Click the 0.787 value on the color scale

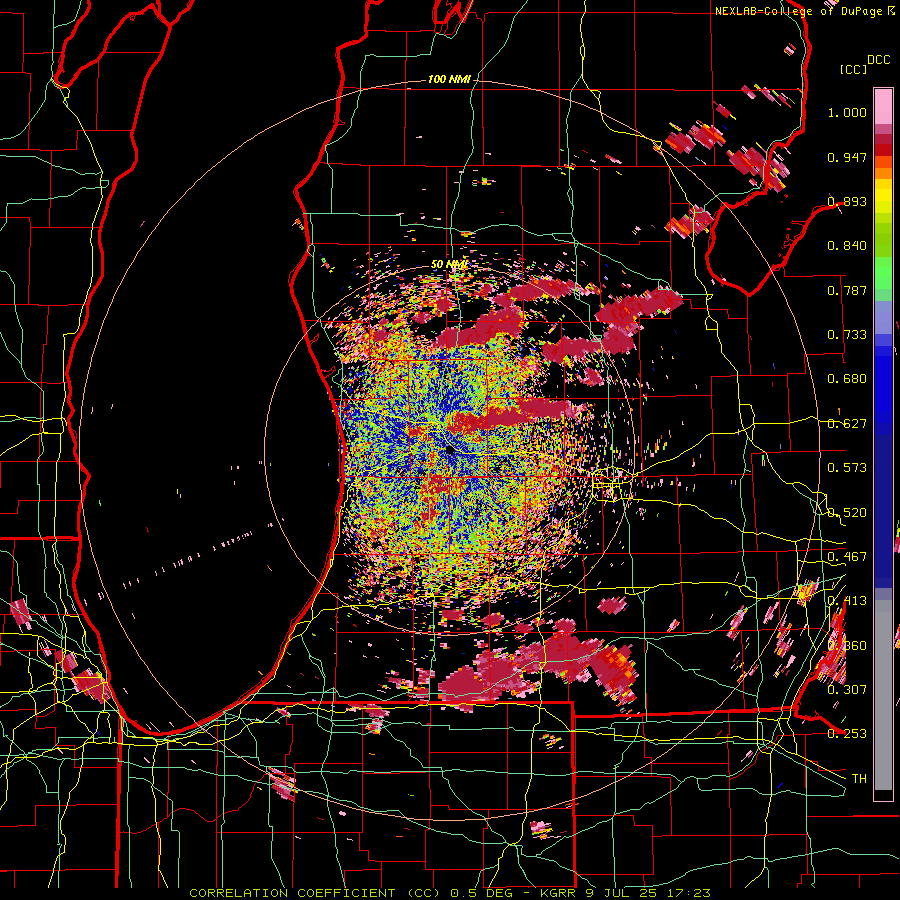847,290
